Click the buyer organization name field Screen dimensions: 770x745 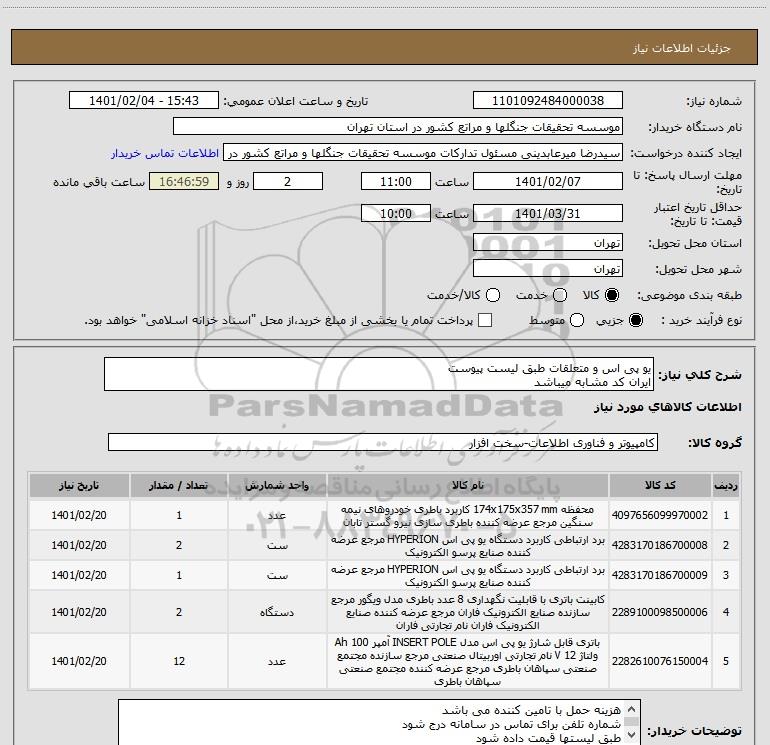point(398,127)
